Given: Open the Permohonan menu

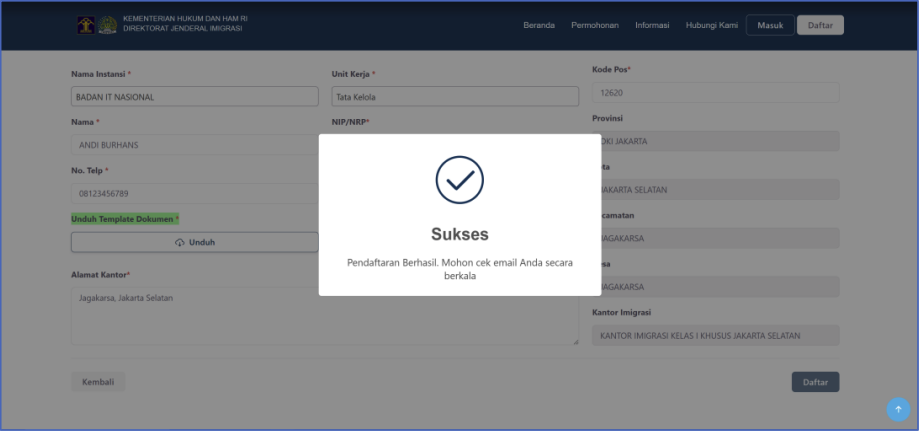Looking at the screenshot, I should coord(595,25).
